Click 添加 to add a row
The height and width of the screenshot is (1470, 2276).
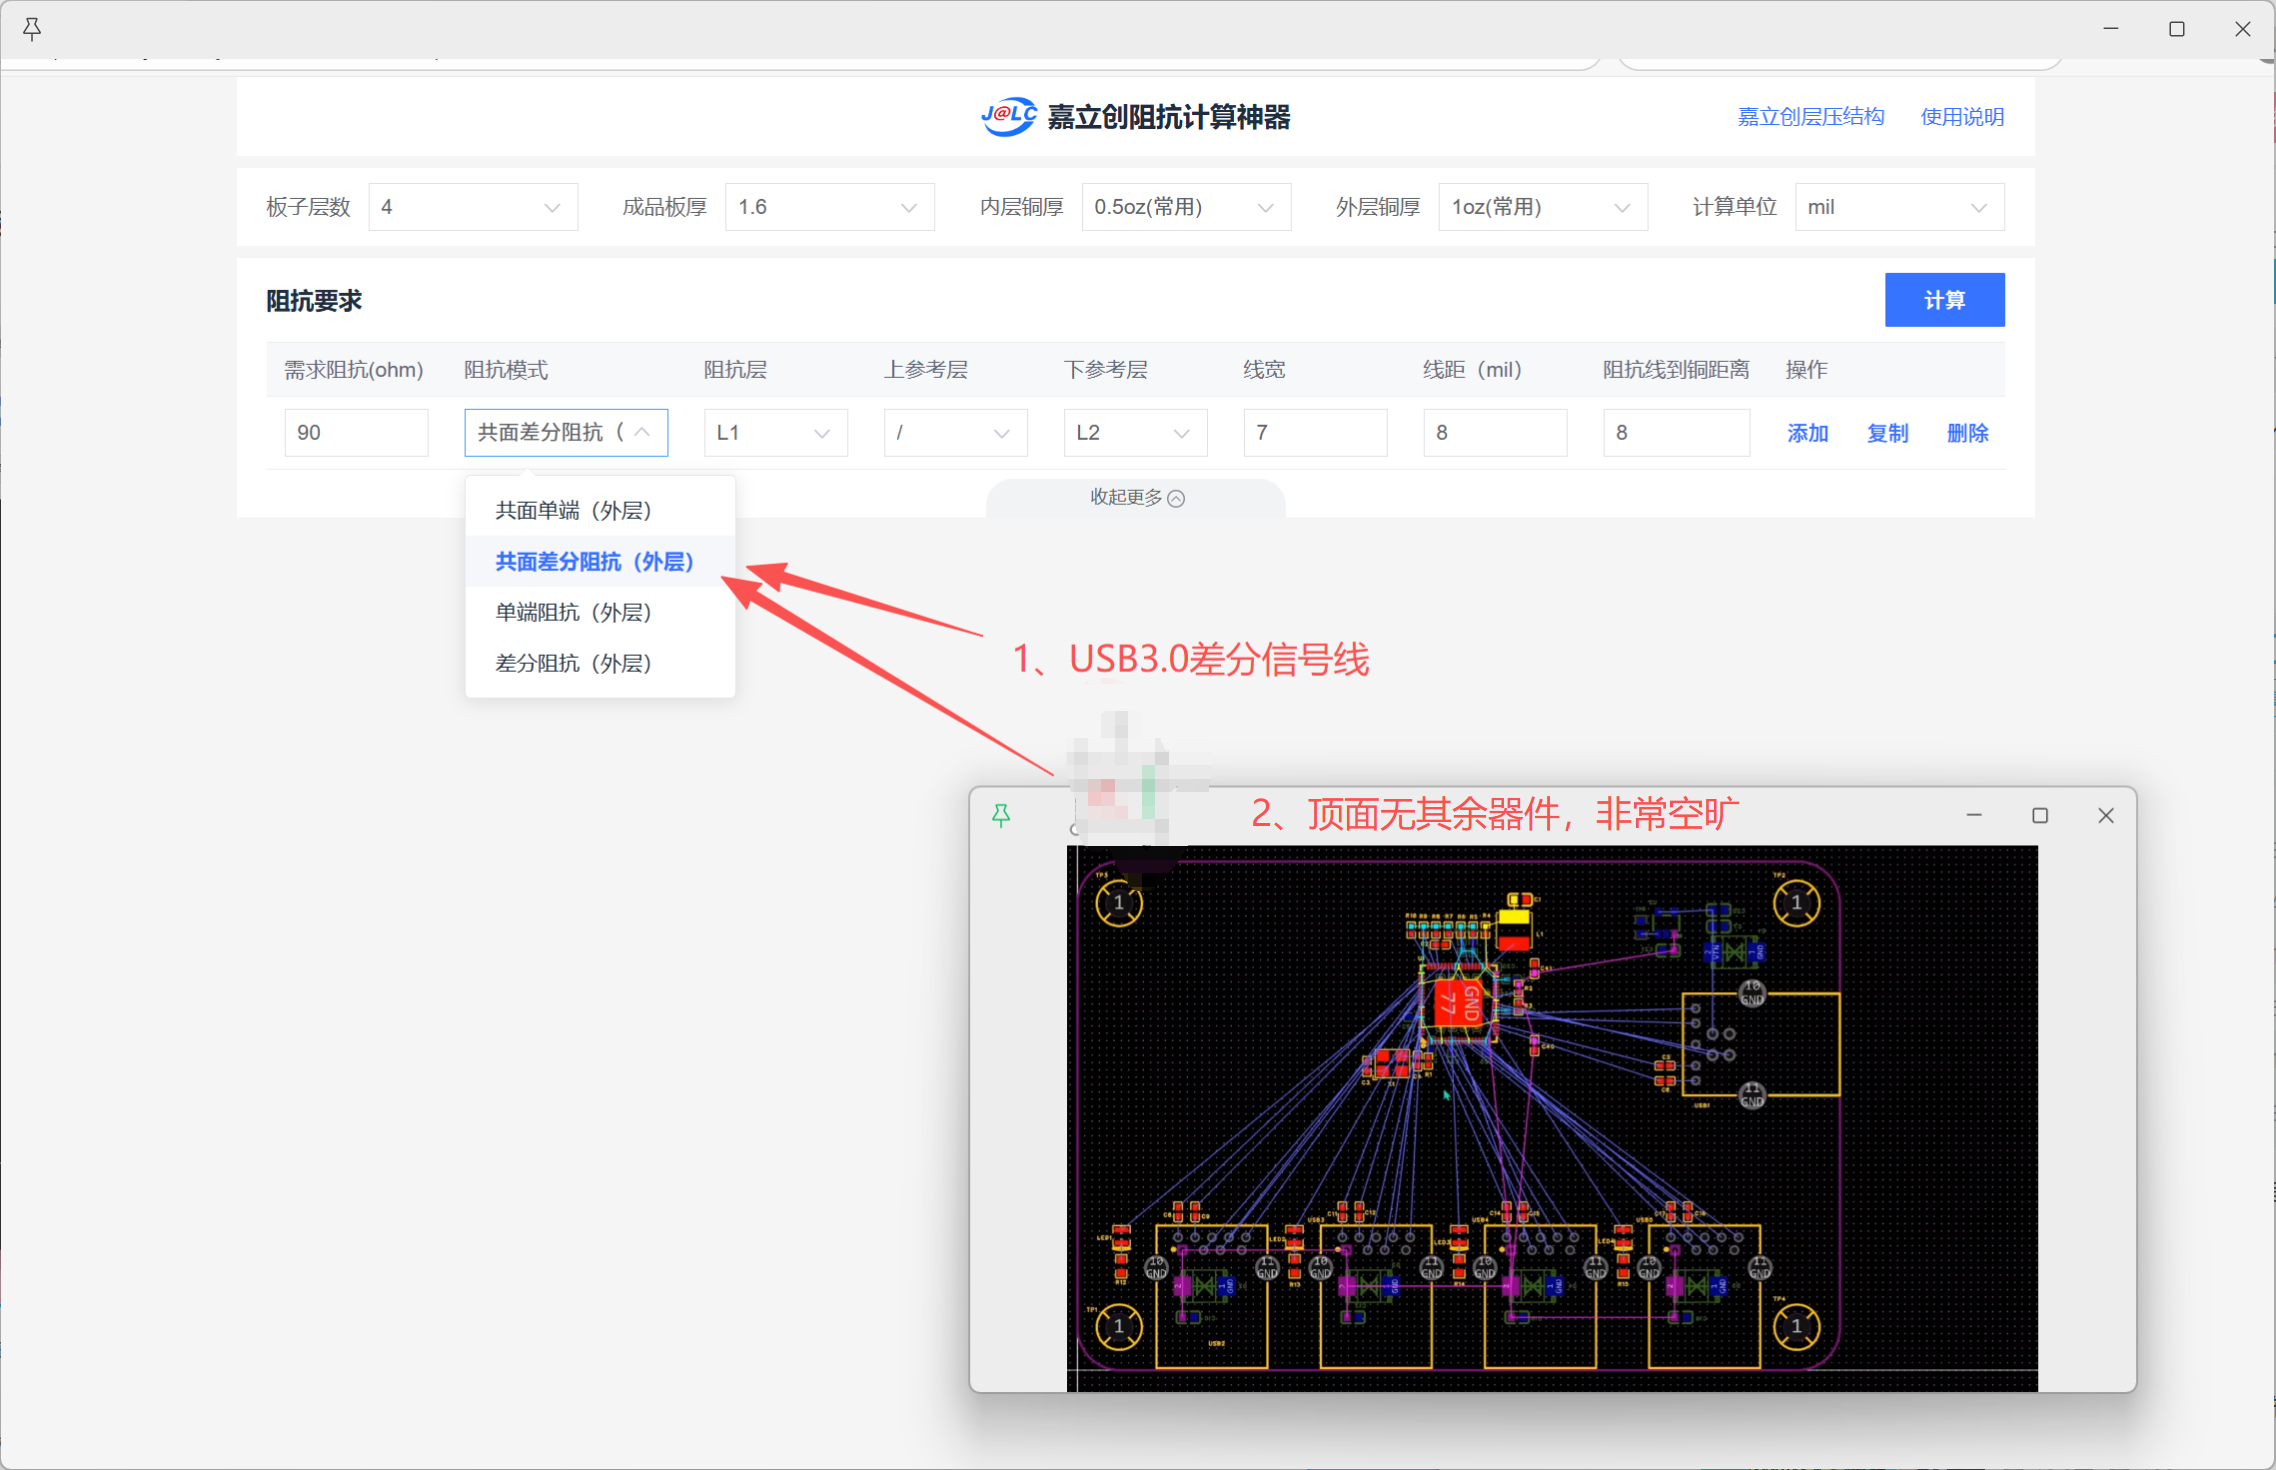point(1807,433)
